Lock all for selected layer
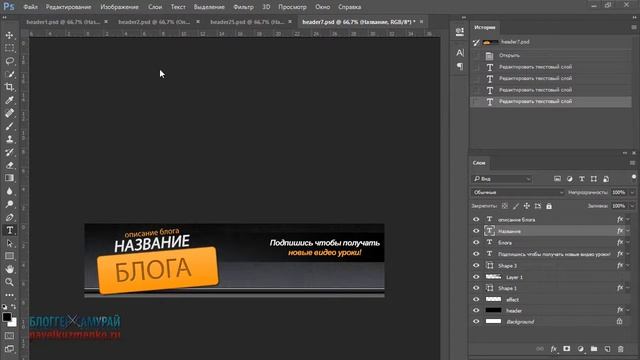This screenshot has width=640, height=360. pyautogui.click(x=549, y=206)
